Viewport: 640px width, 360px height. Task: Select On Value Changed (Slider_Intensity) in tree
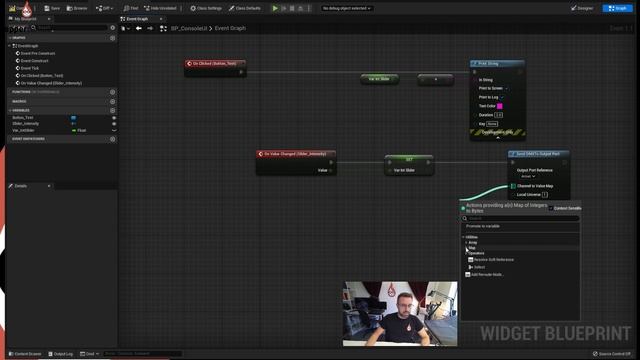point(51,83)
